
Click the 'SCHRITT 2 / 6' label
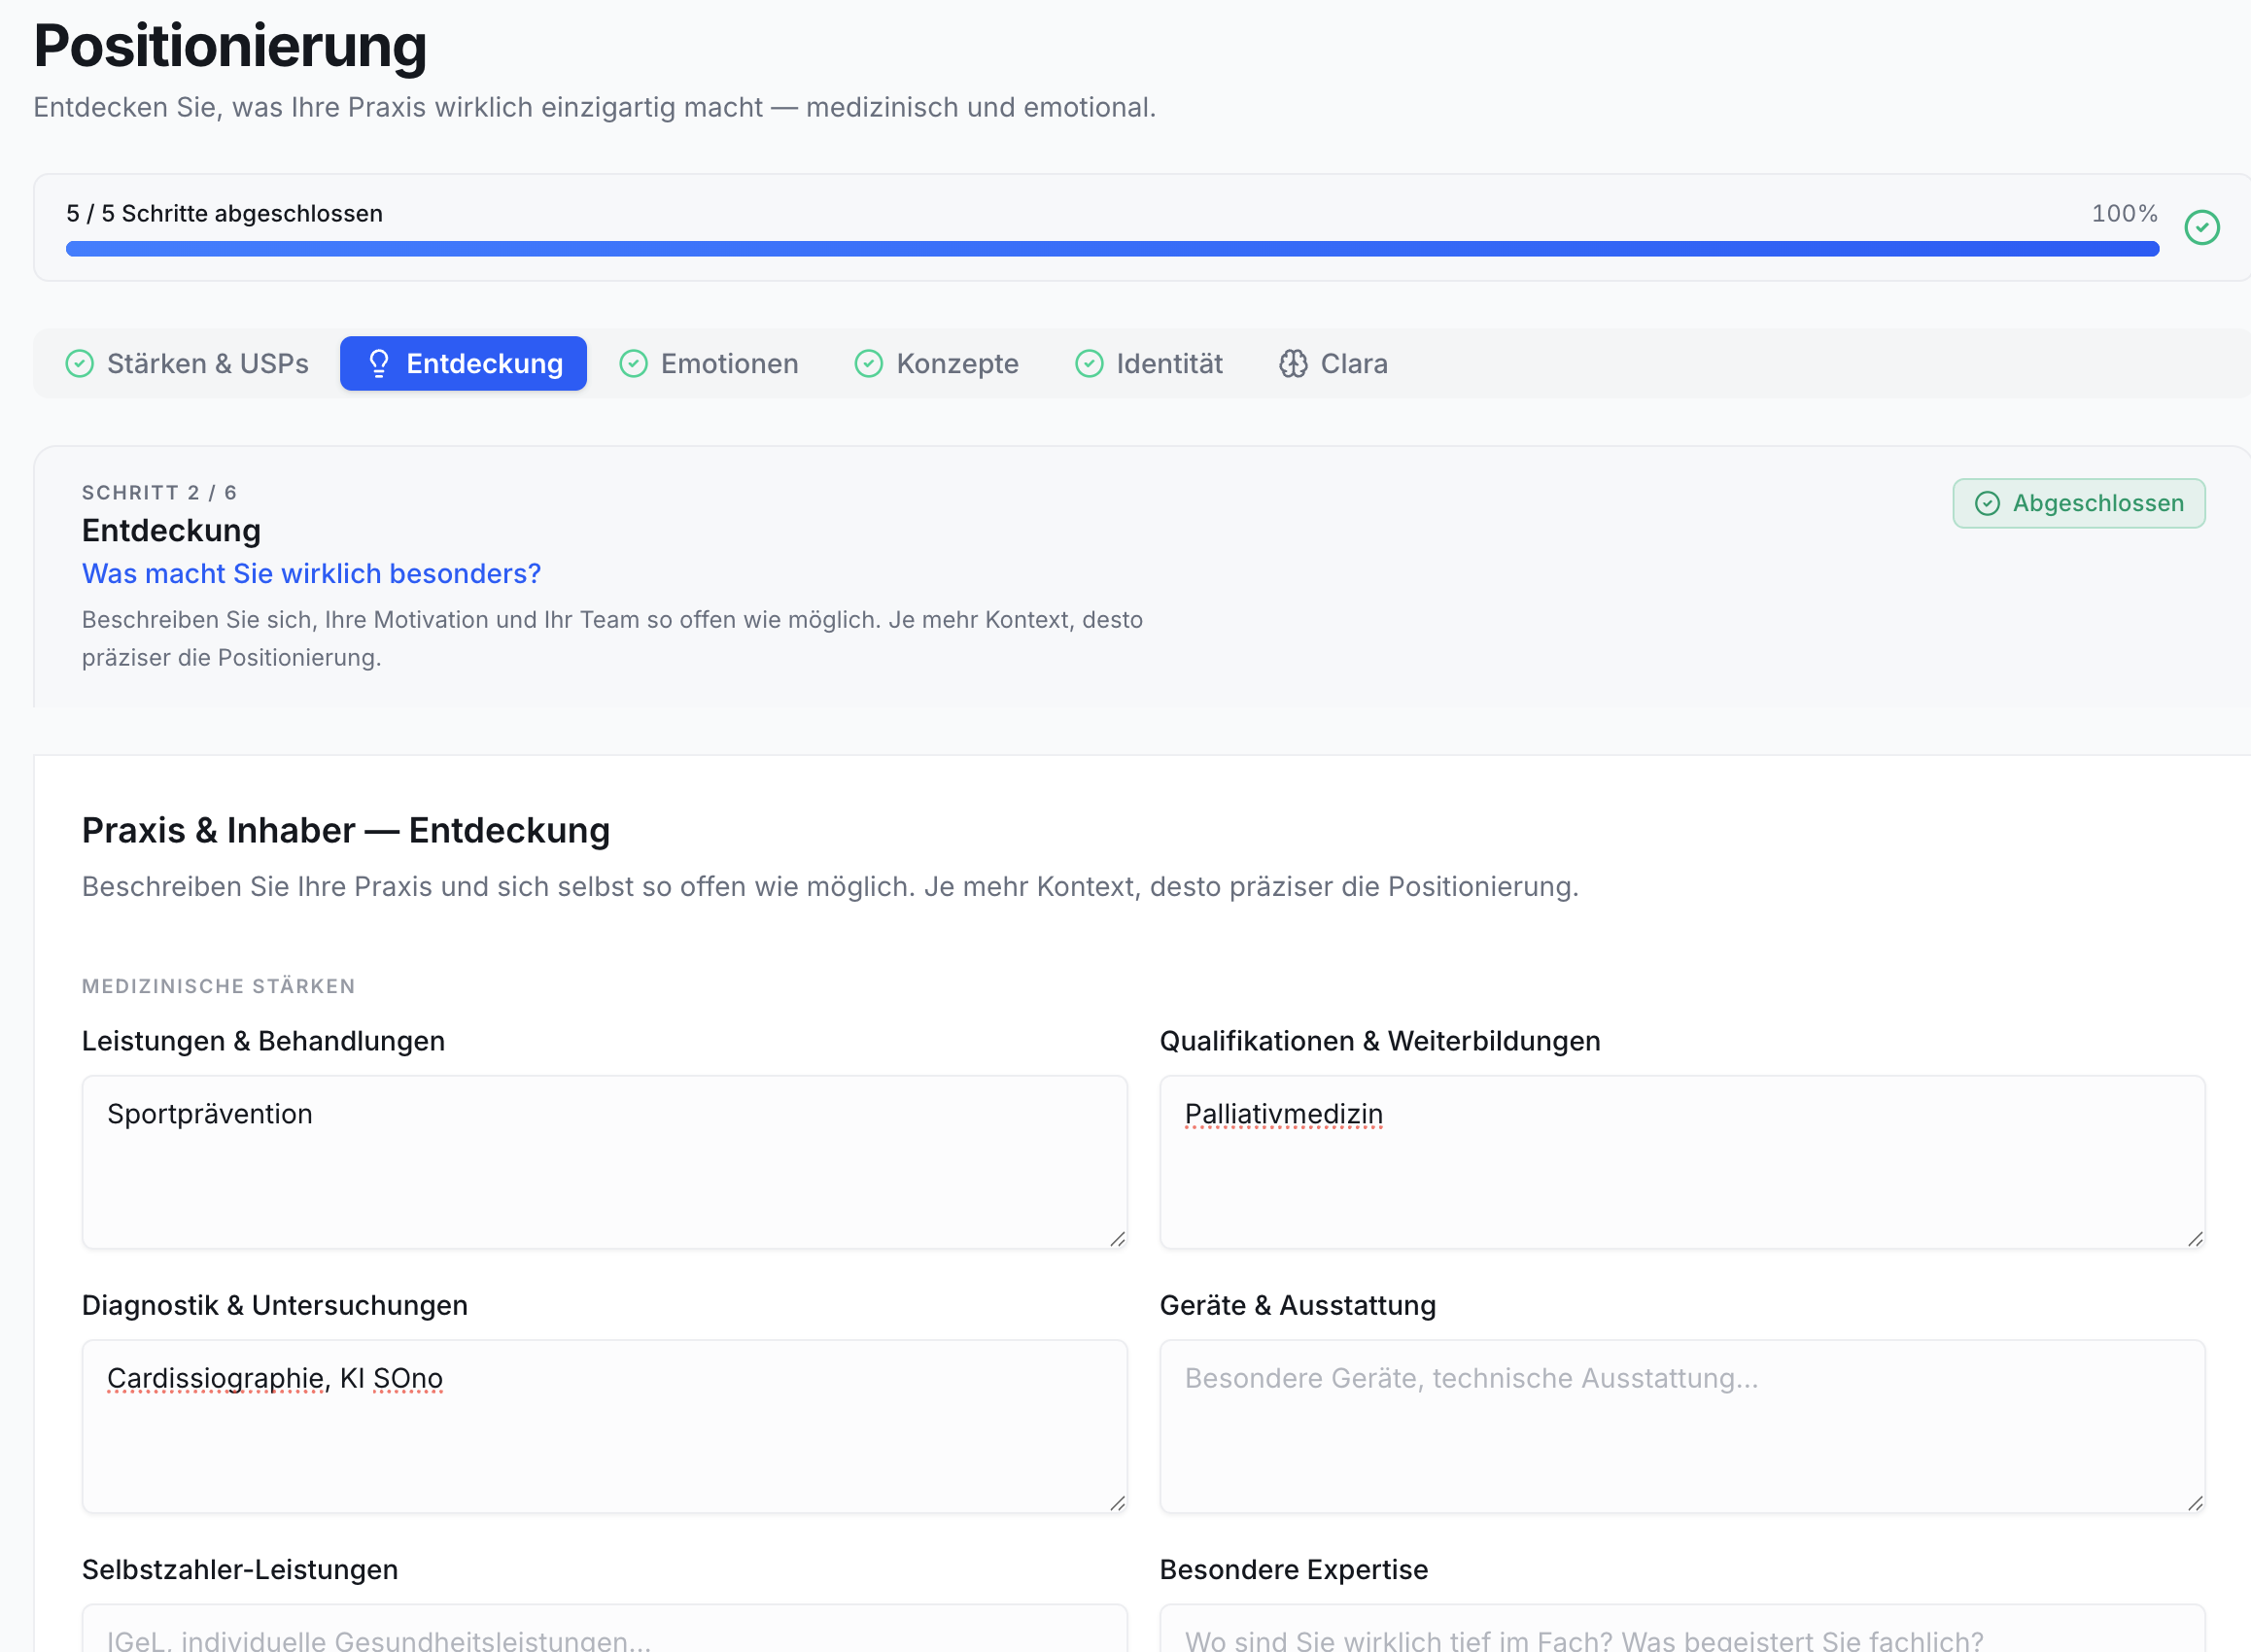[x=159, y=493]
